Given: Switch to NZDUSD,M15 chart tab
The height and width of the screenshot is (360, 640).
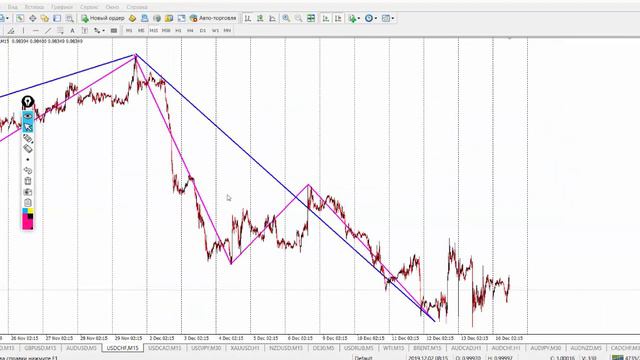Looking at the screenshot, I should click(286, 348).
